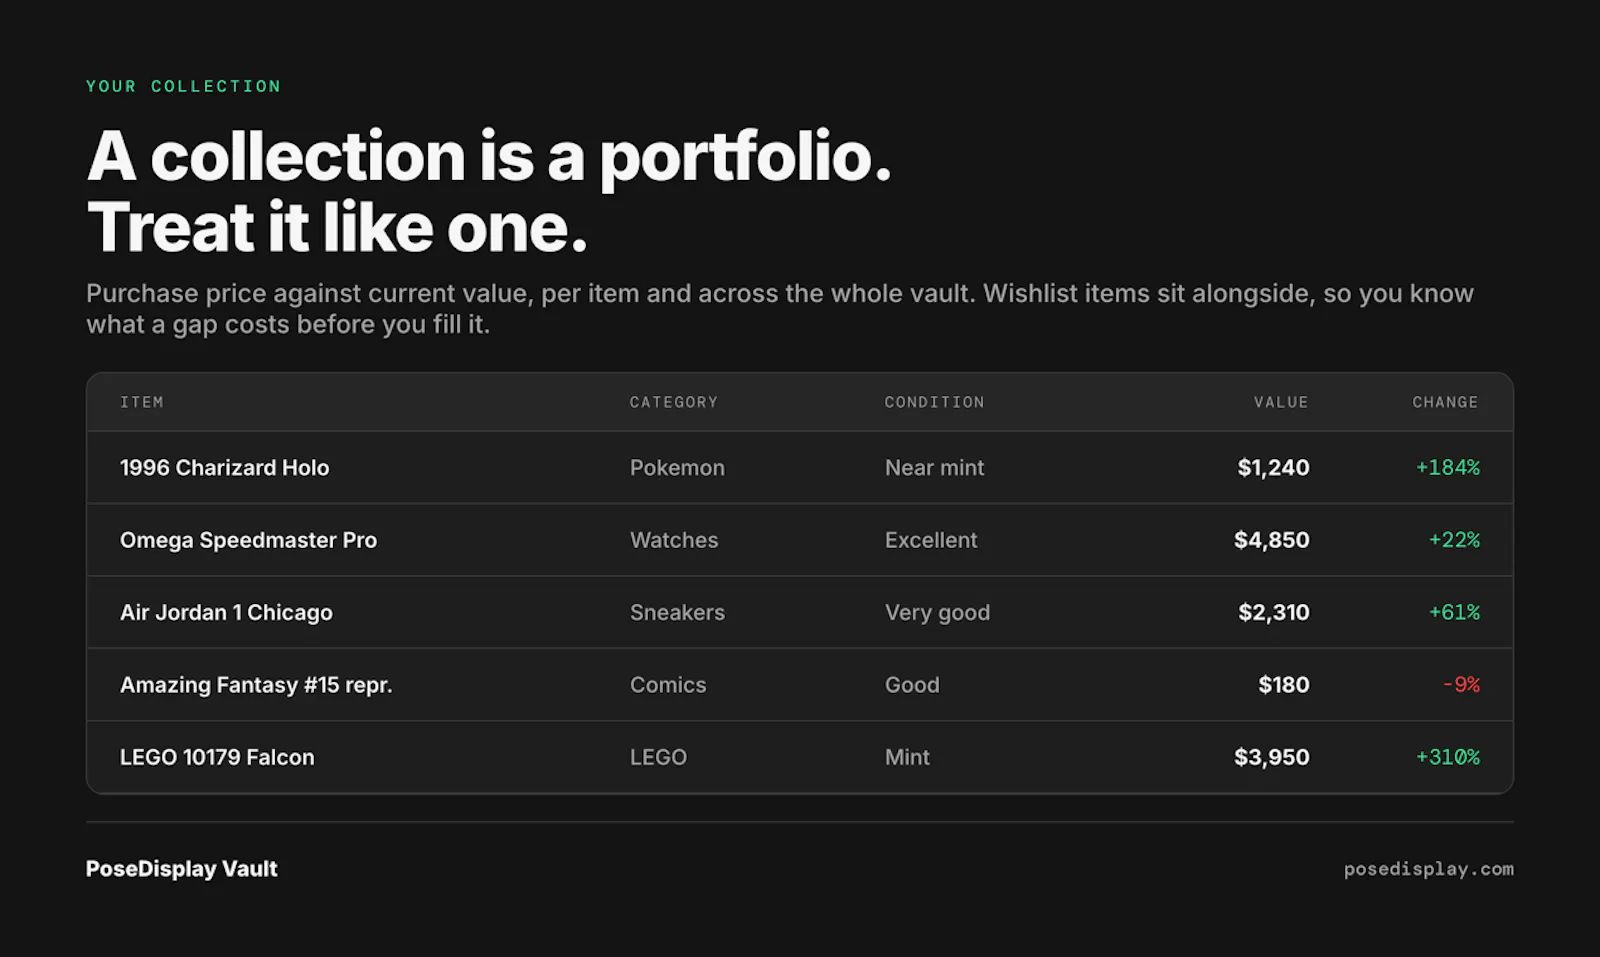Click the $3,950 value

tap(1271, 757)
